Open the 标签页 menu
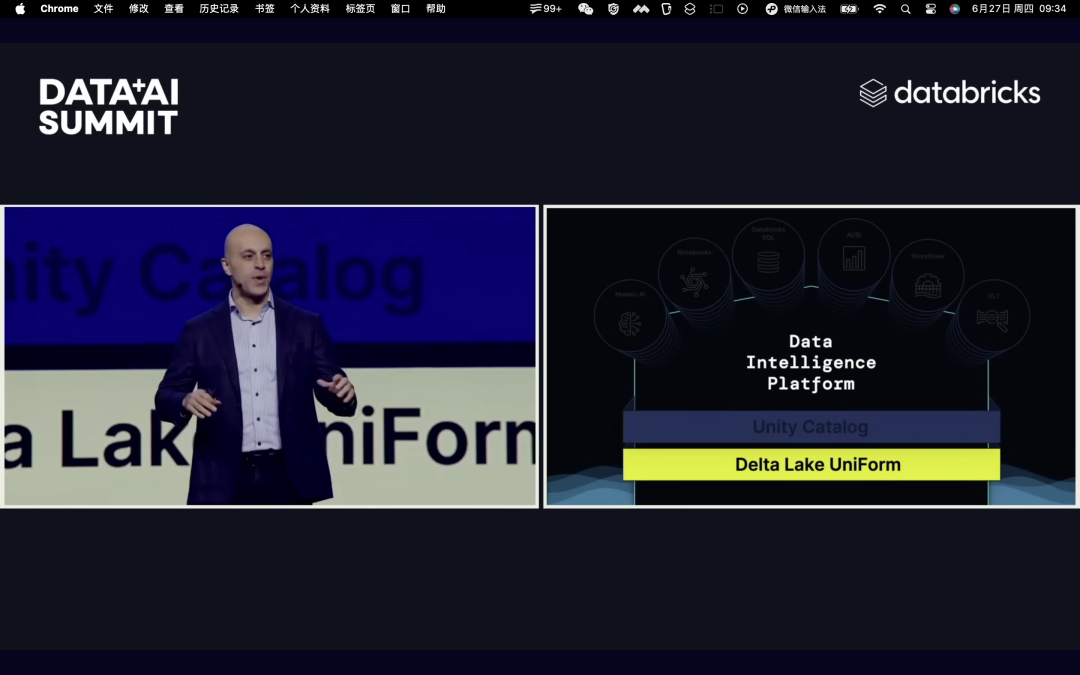 tap(360, 9)
